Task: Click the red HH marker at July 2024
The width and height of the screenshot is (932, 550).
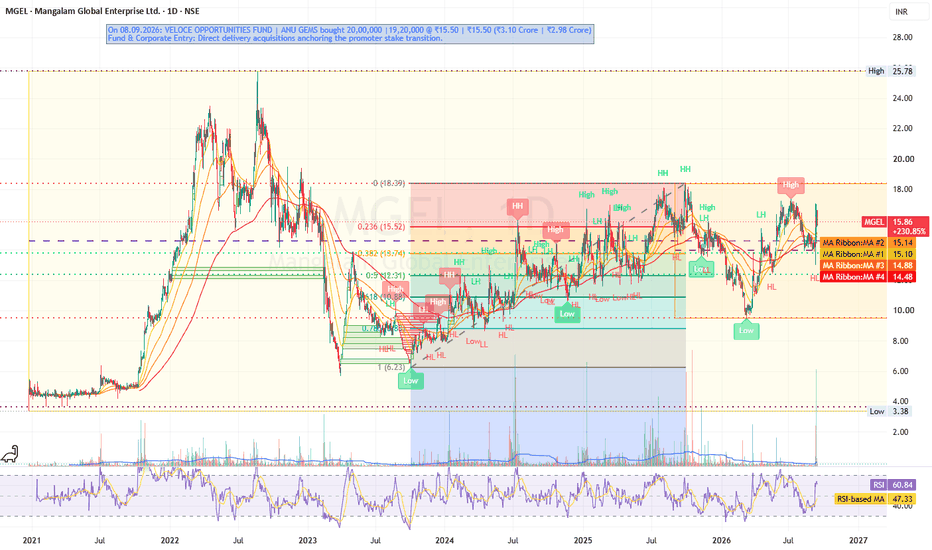Action: click(517, 207)
